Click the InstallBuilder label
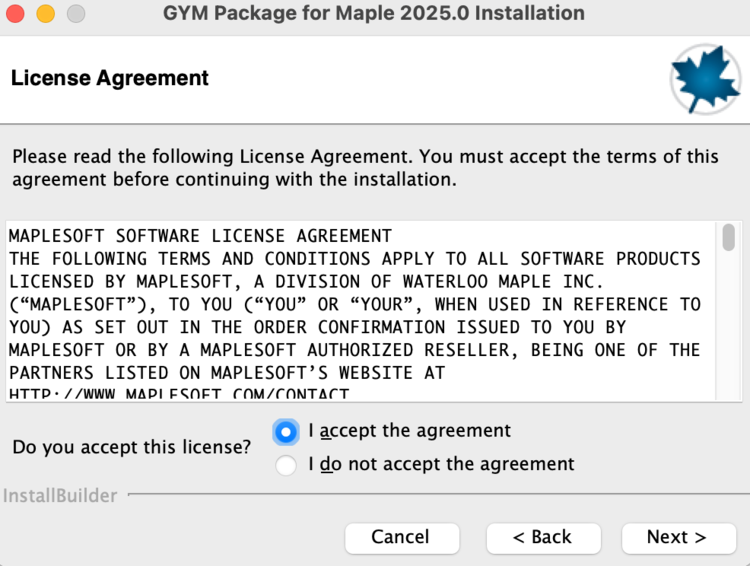Screen dimensions: 750x566 pyautogui.click(x=60, y=496)
